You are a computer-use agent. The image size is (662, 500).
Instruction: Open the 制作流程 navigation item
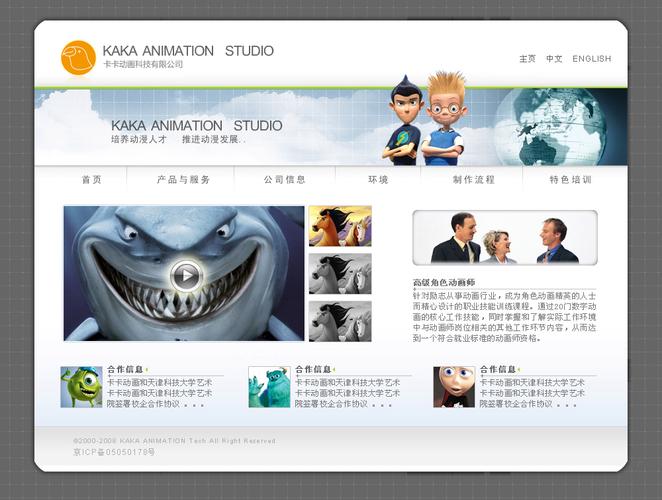click(474, 180)
